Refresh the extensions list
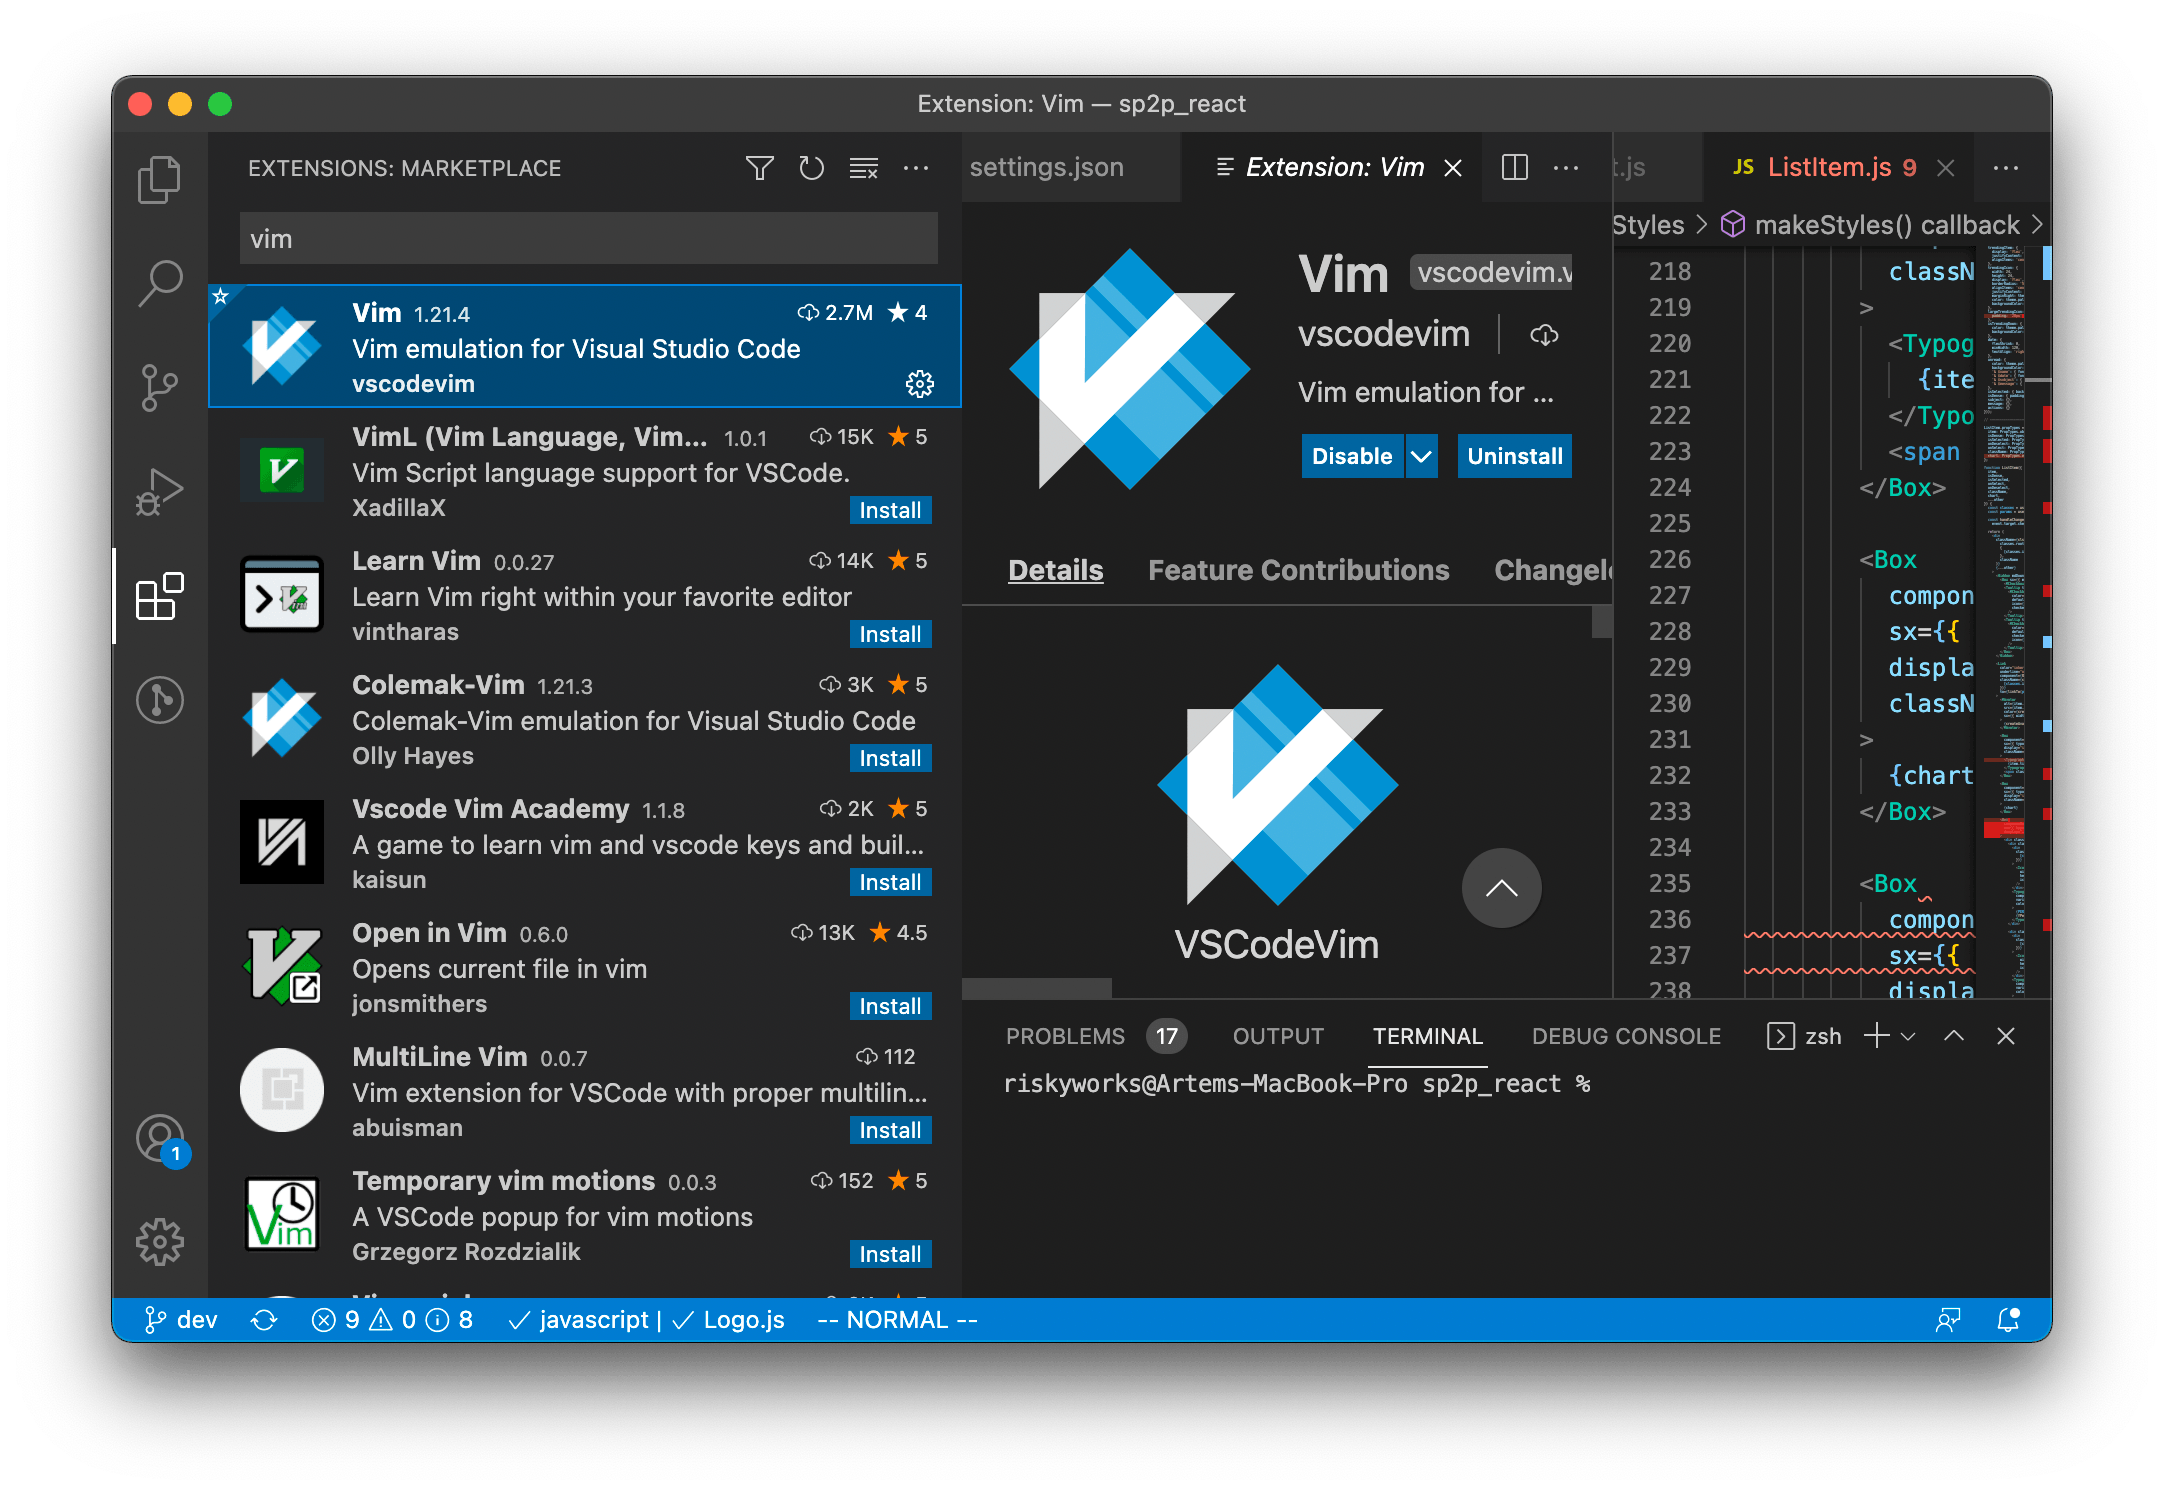The width and height of the screenshot is (2164, 1490). (x=811, y=168)
